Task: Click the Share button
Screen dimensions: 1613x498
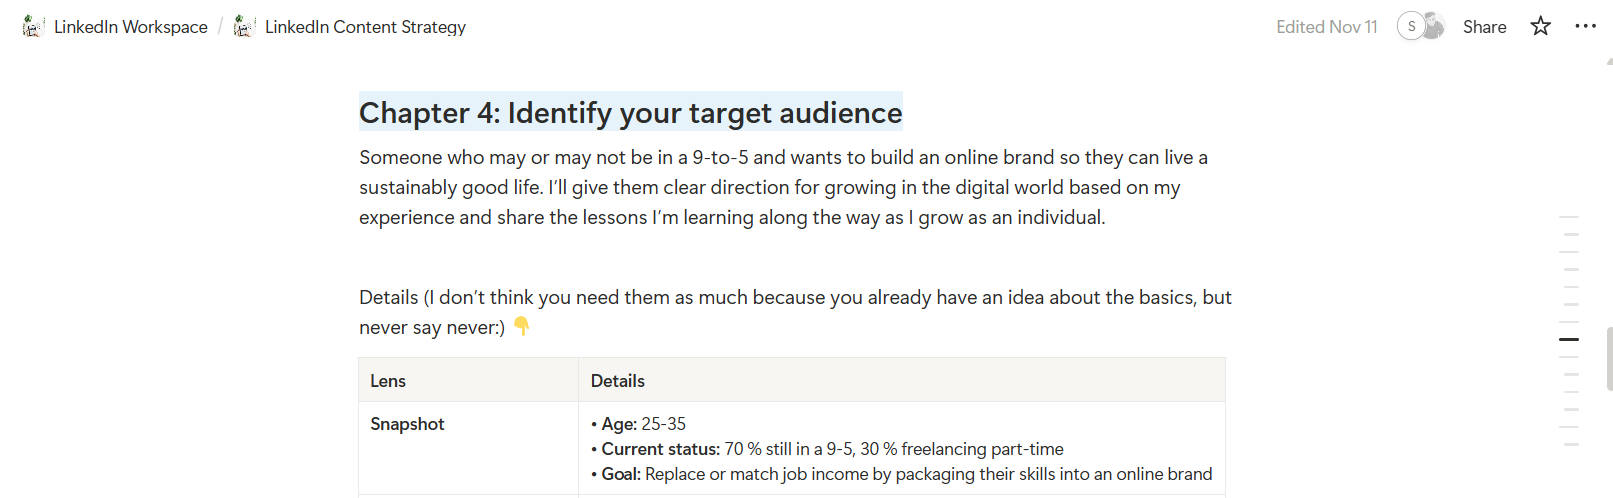Action: click(1484, 27)
